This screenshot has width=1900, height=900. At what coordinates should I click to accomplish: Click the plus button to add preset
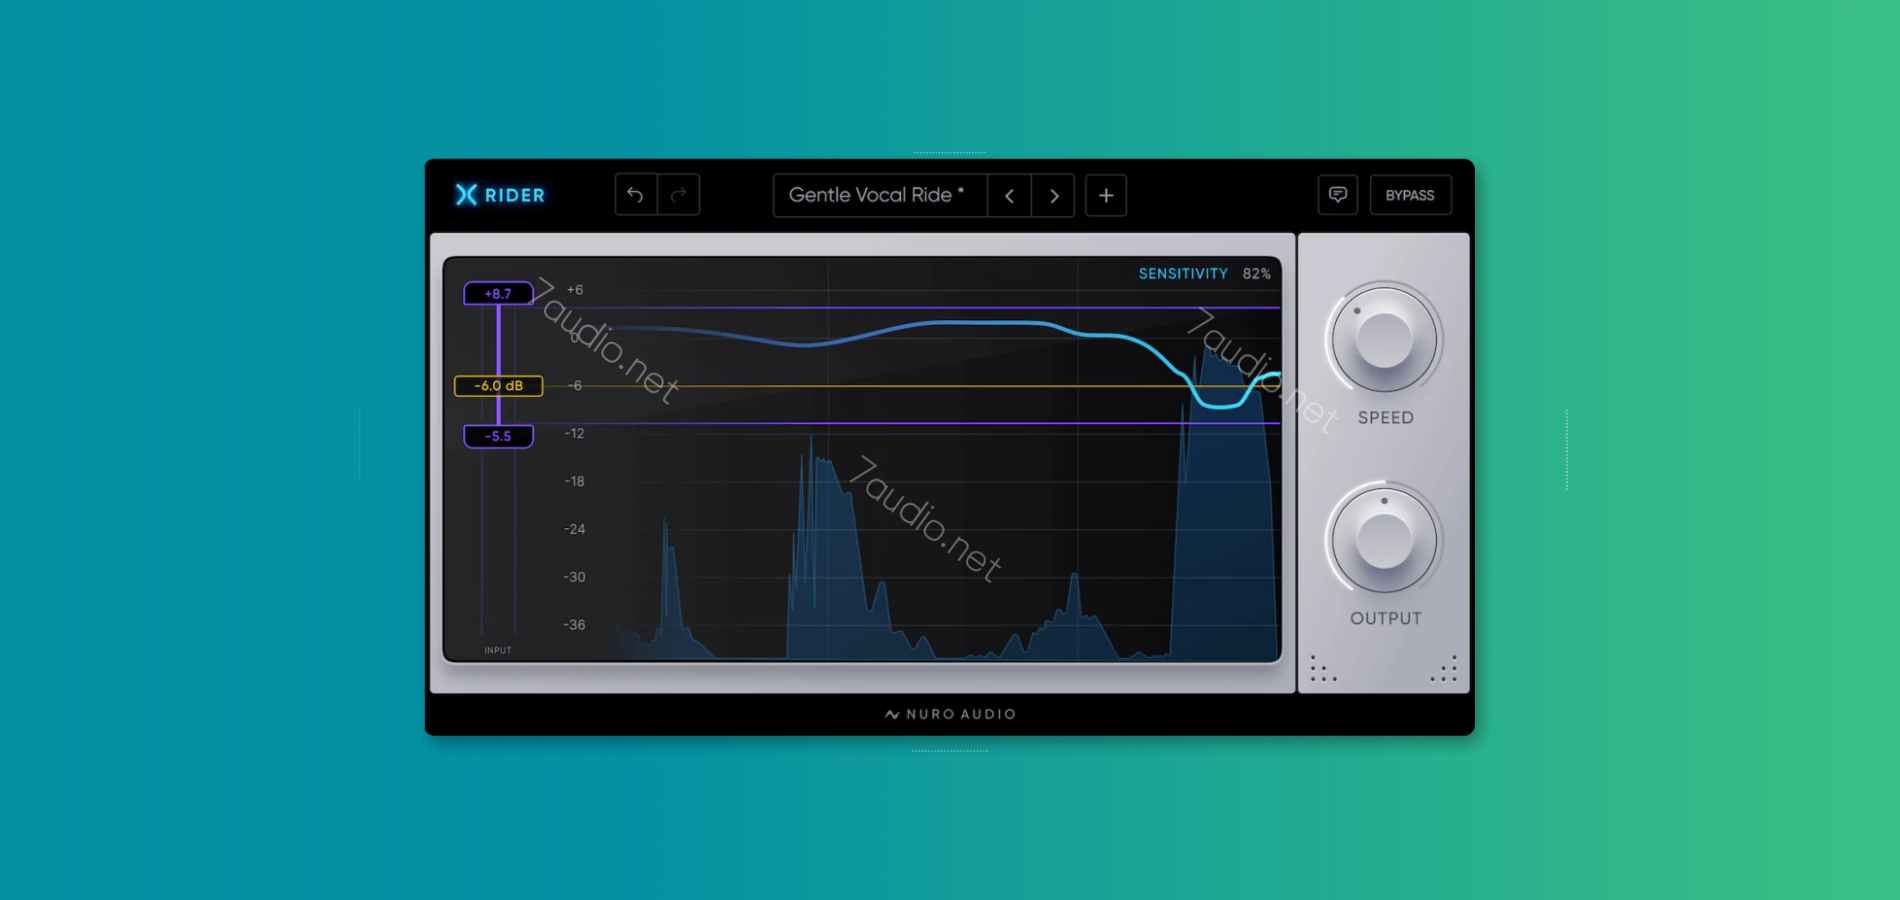1106,196
